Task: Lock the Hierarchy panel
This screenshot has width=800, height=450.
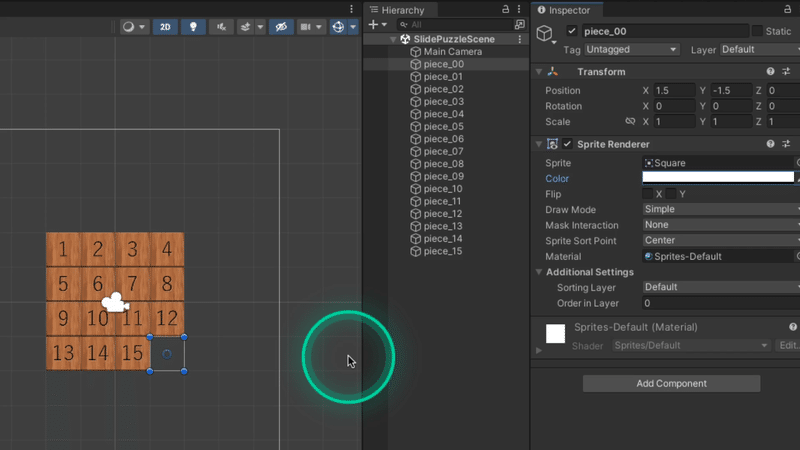Action: [x=506, y=9]
